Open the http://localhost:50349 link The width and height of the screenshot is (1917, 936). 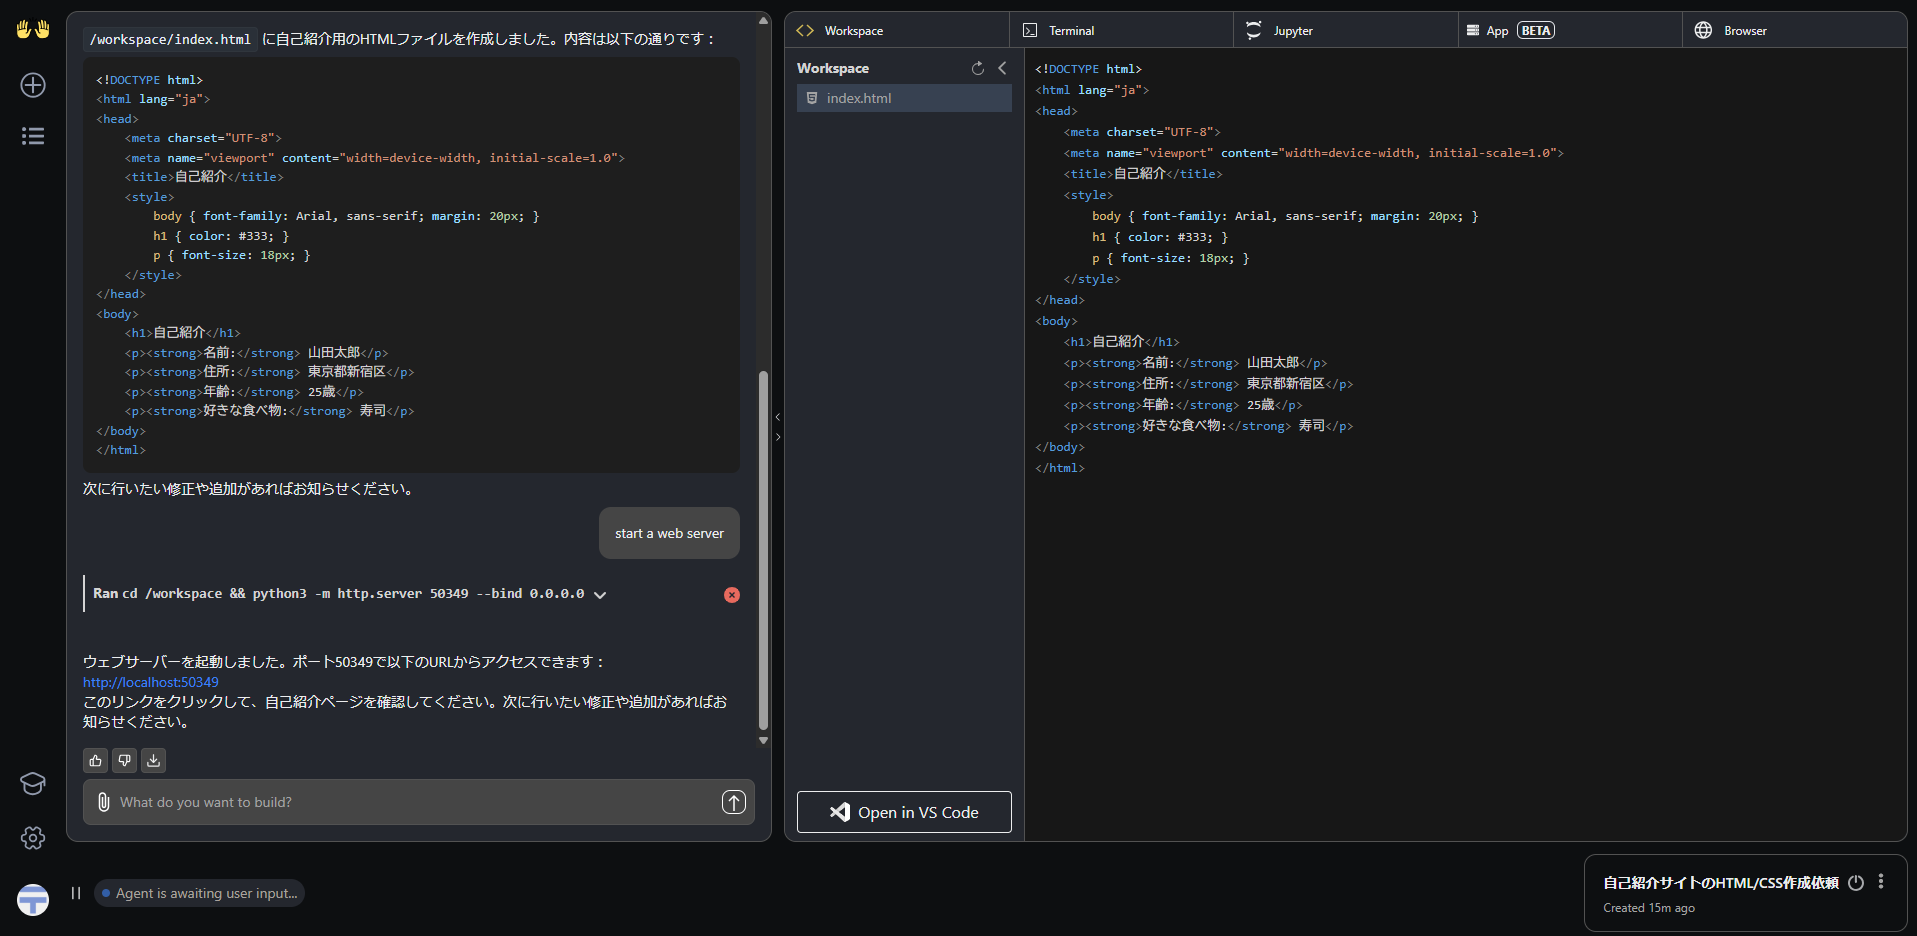(151, 682)
